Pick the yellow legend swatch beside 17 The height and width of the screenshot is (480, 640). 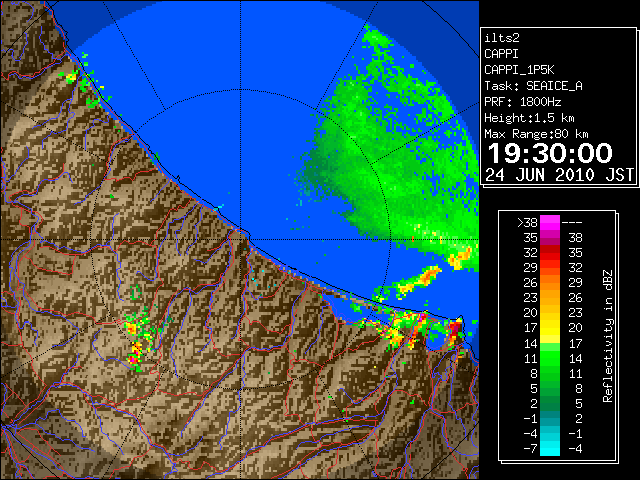pyautogui.click(x=550, y=328)
